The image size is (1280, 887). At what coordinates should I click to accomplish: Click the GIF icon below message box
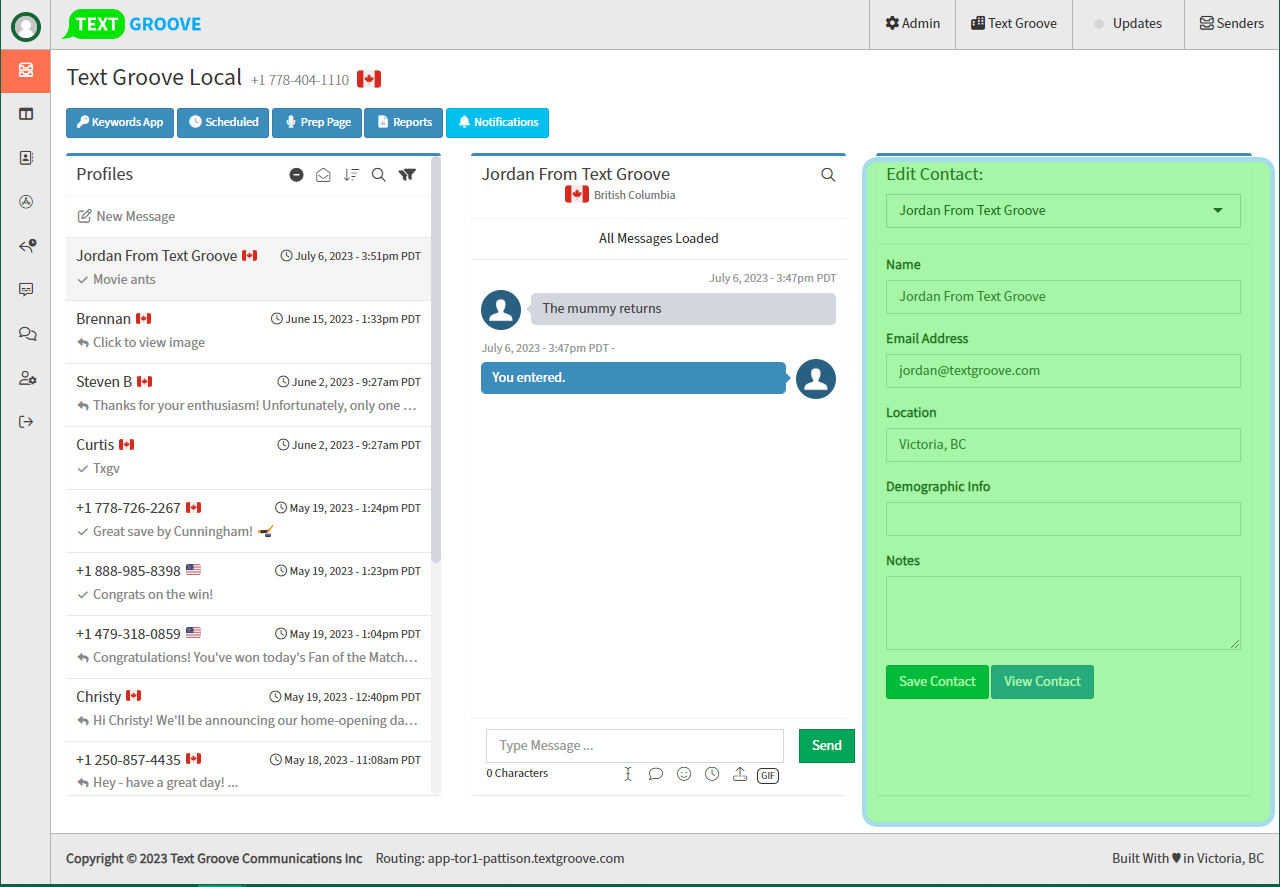click(x=768, y=775)
